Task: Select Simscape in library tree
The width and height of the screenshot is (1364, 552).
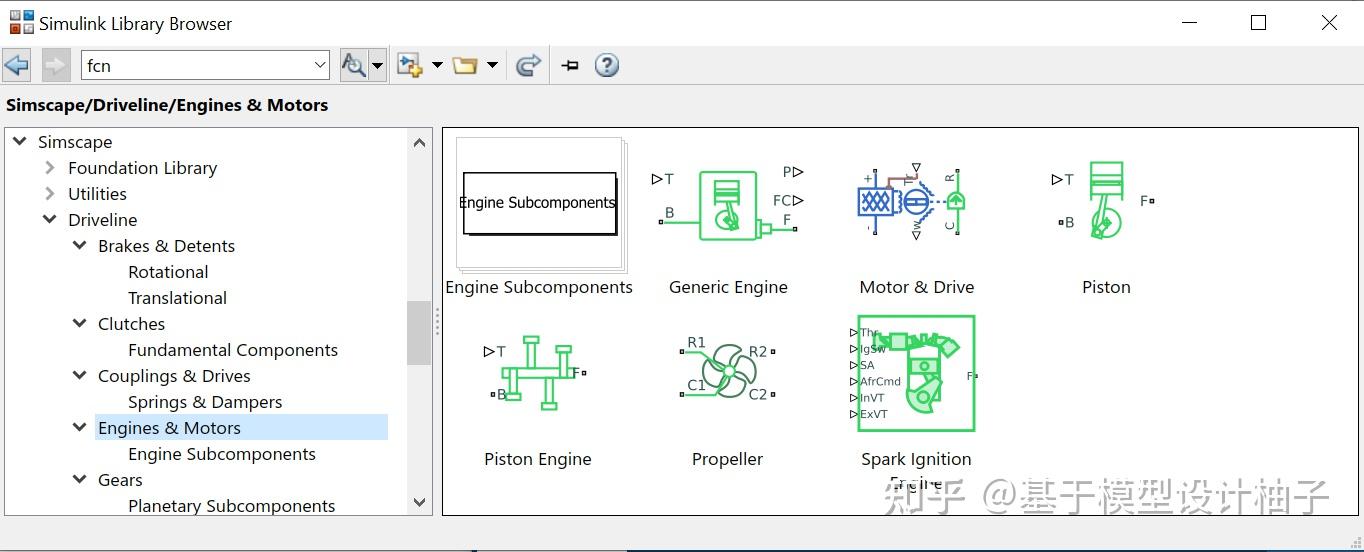Action: (x=75, y=142)
